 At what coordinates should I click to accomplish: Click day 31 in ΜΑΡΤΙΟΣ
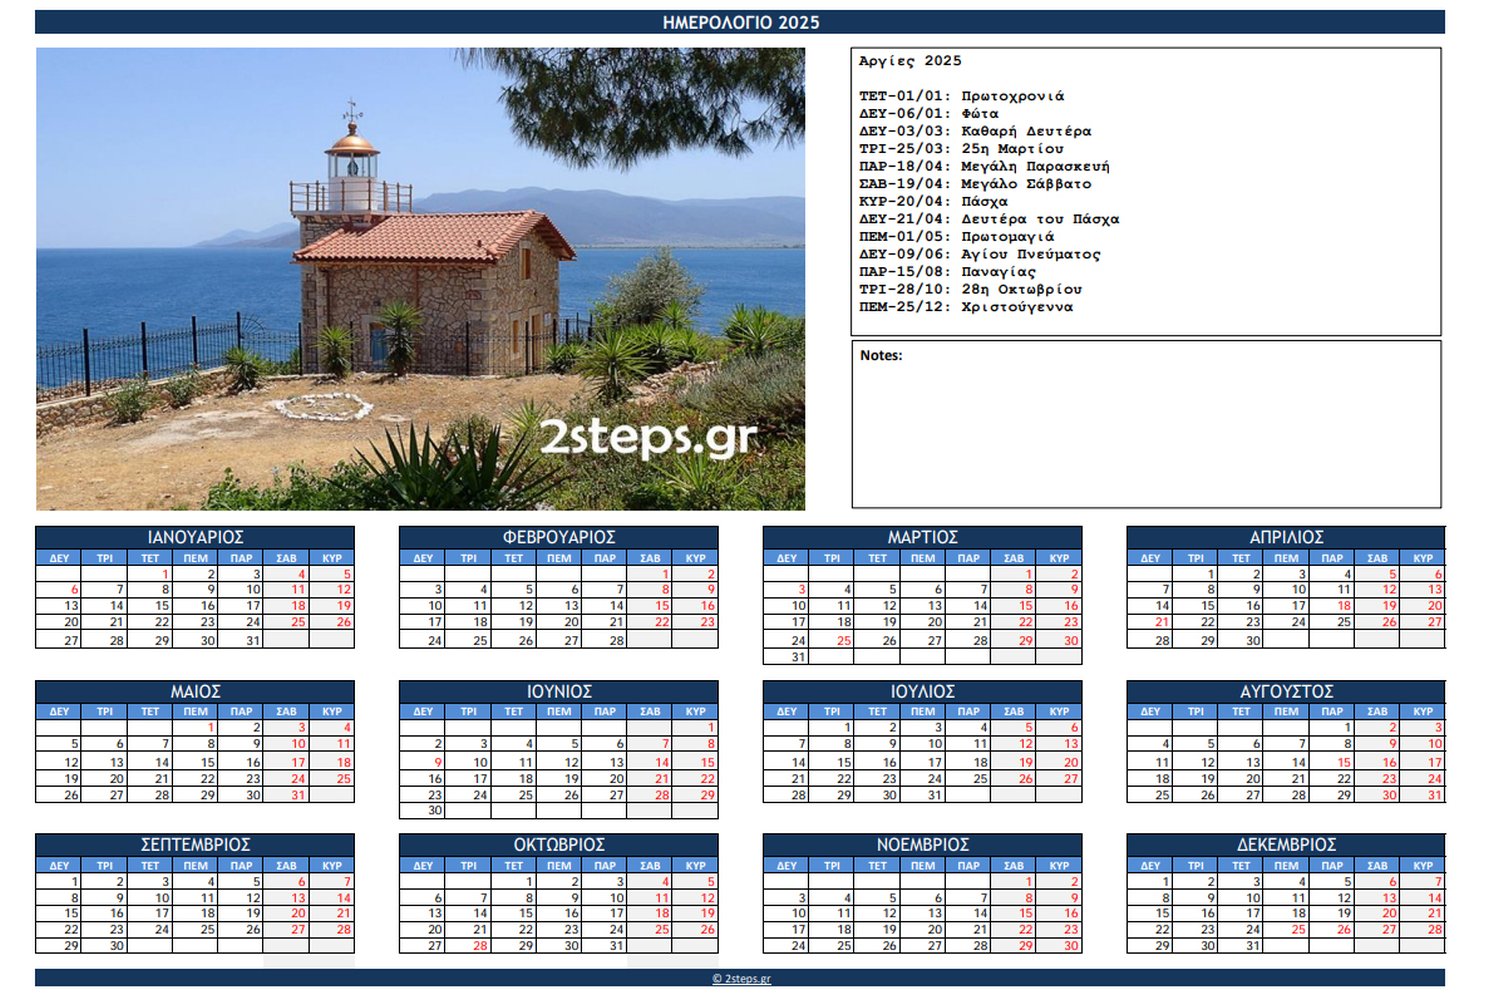pos(786,657)
